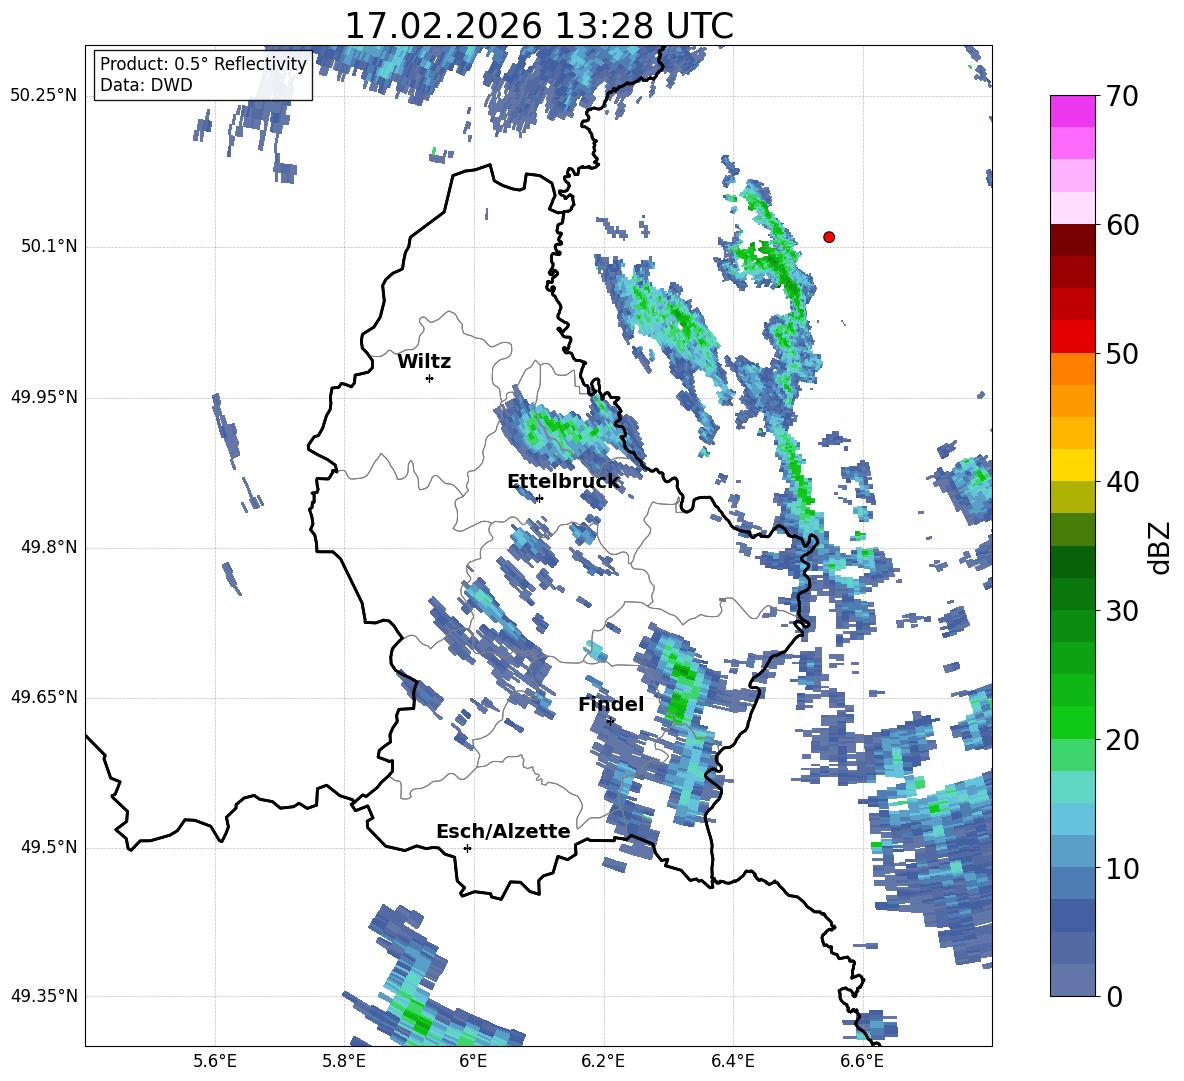Click the Findel station label
The image size is (1184, 1081).
pos(611,704)
